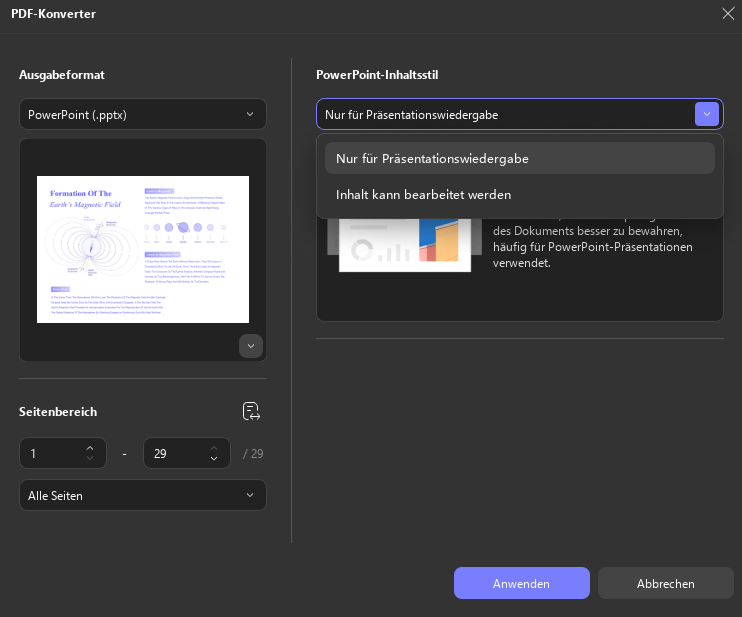Viewport: 742px width, 617px height.
Task: Click the page range swap icon beside Seitenbereich
Action: 251,411
